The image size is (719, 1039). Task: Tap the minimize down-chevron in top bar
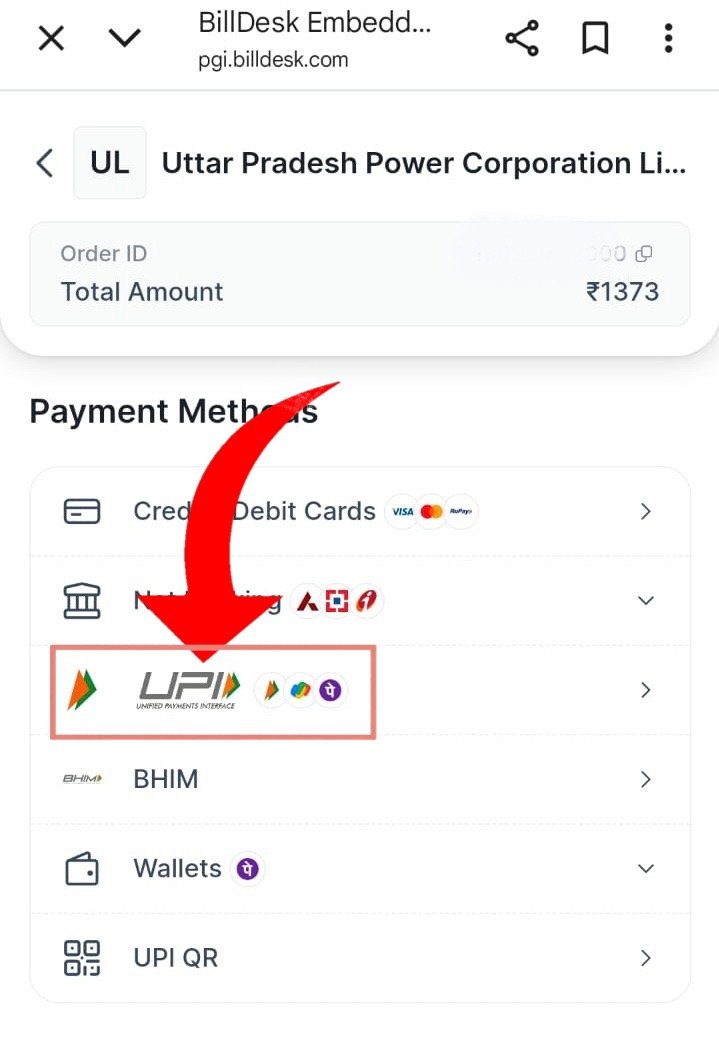click(125, 39)
